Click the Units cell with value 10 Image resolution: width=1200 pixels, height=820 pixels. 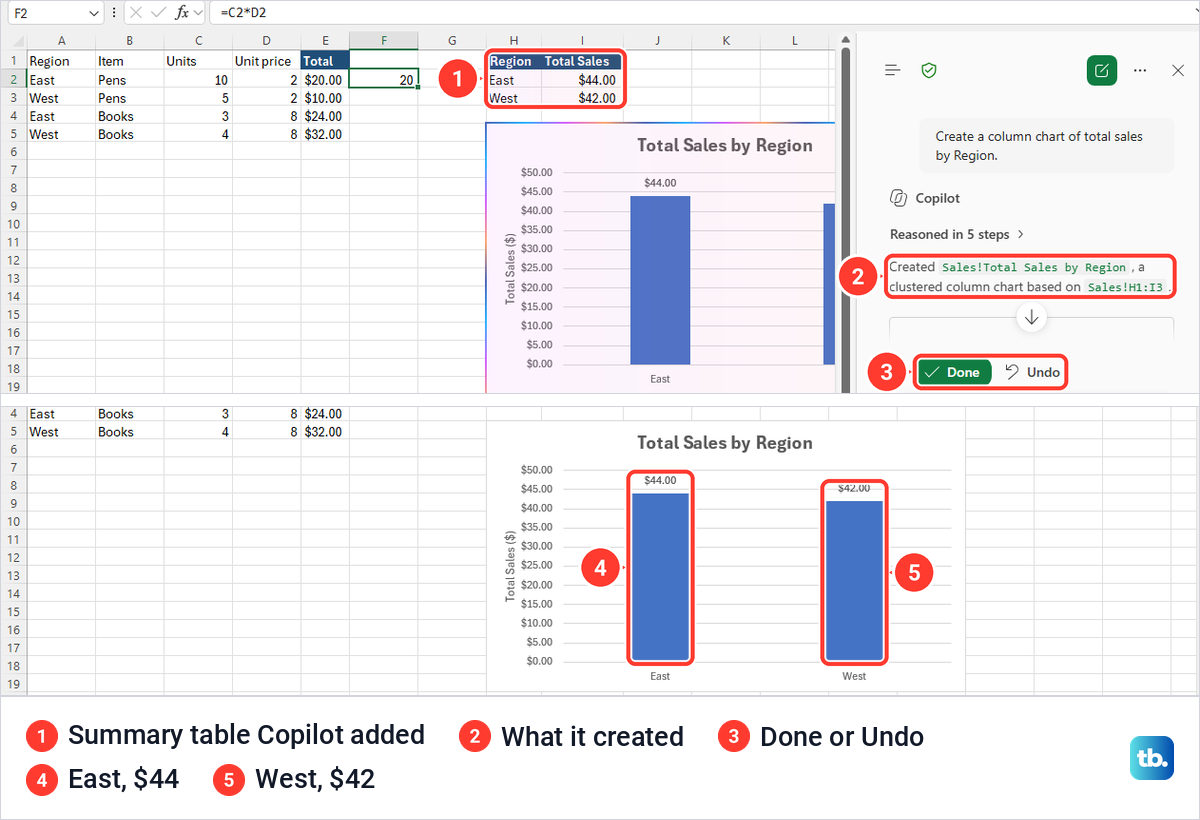[x=198, y=80]
